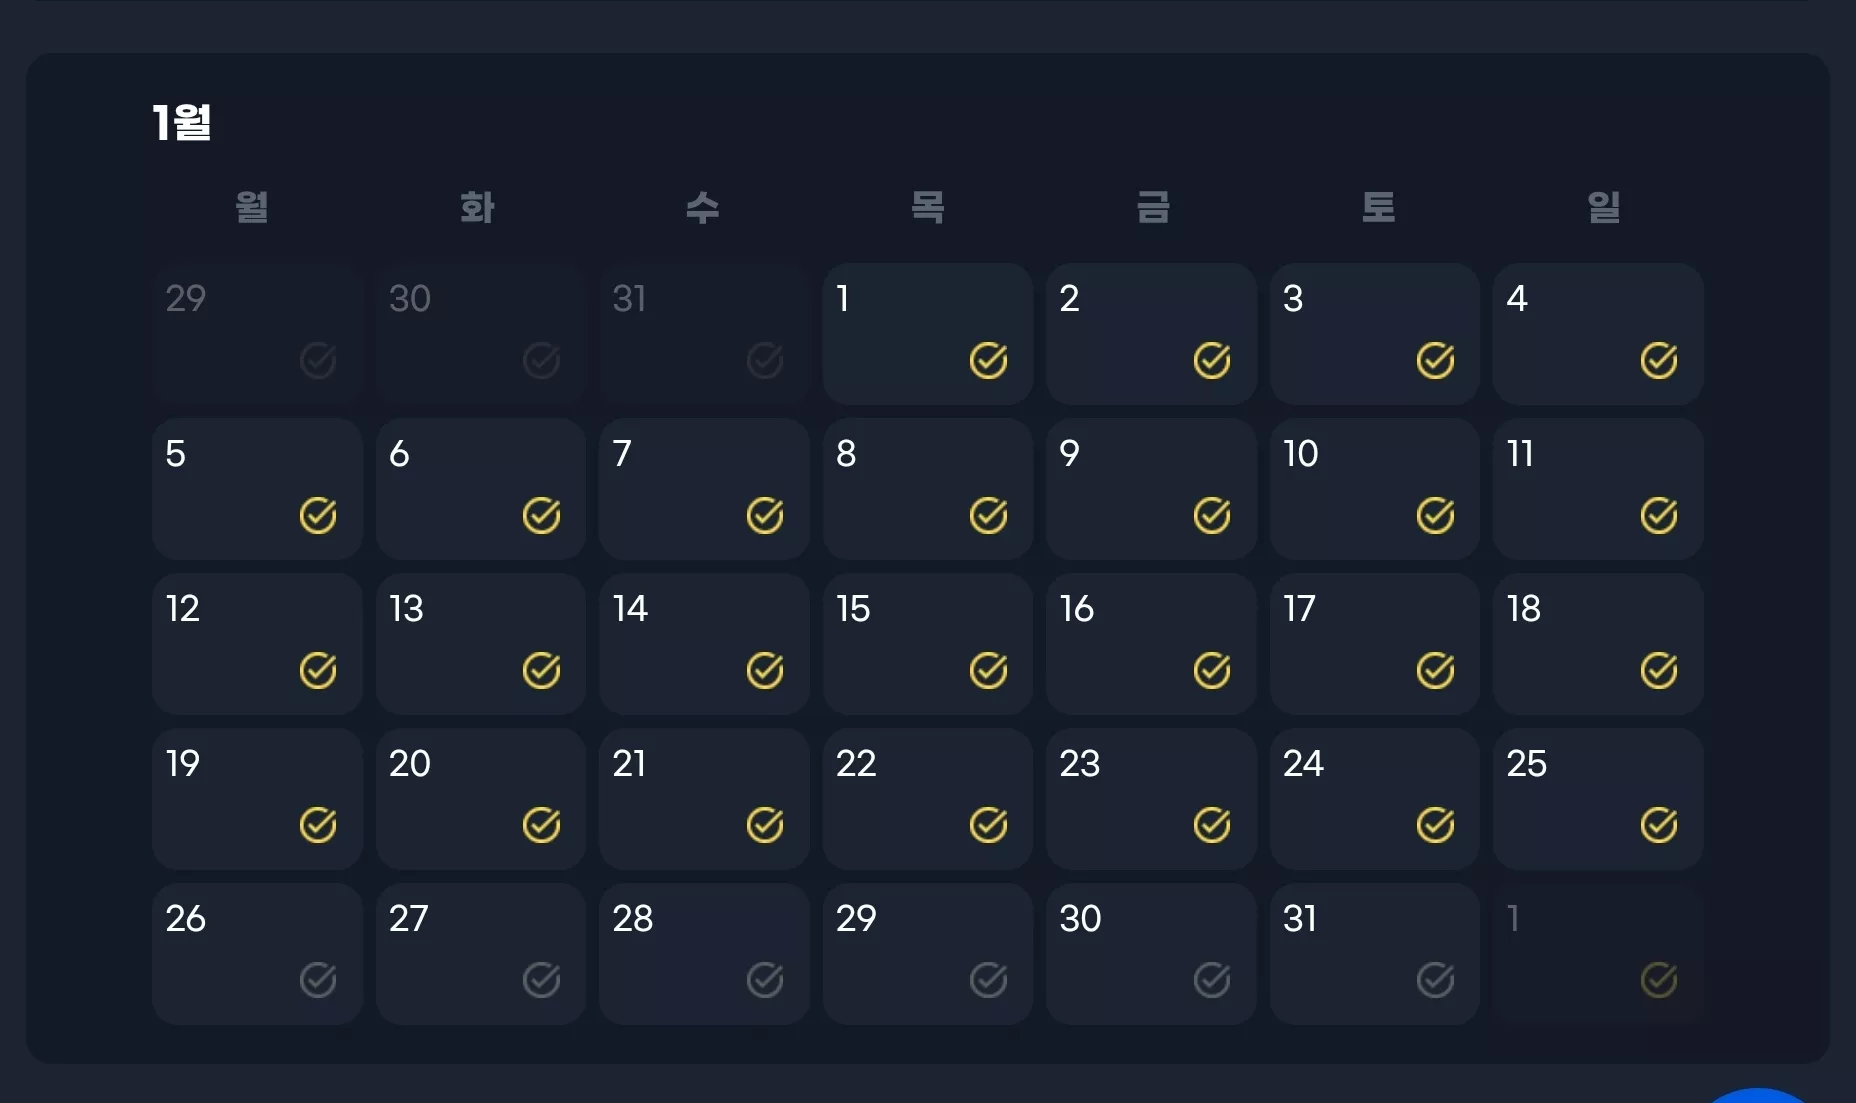
Task: Click the 일 weekday header
Action: click(1604, 207)
